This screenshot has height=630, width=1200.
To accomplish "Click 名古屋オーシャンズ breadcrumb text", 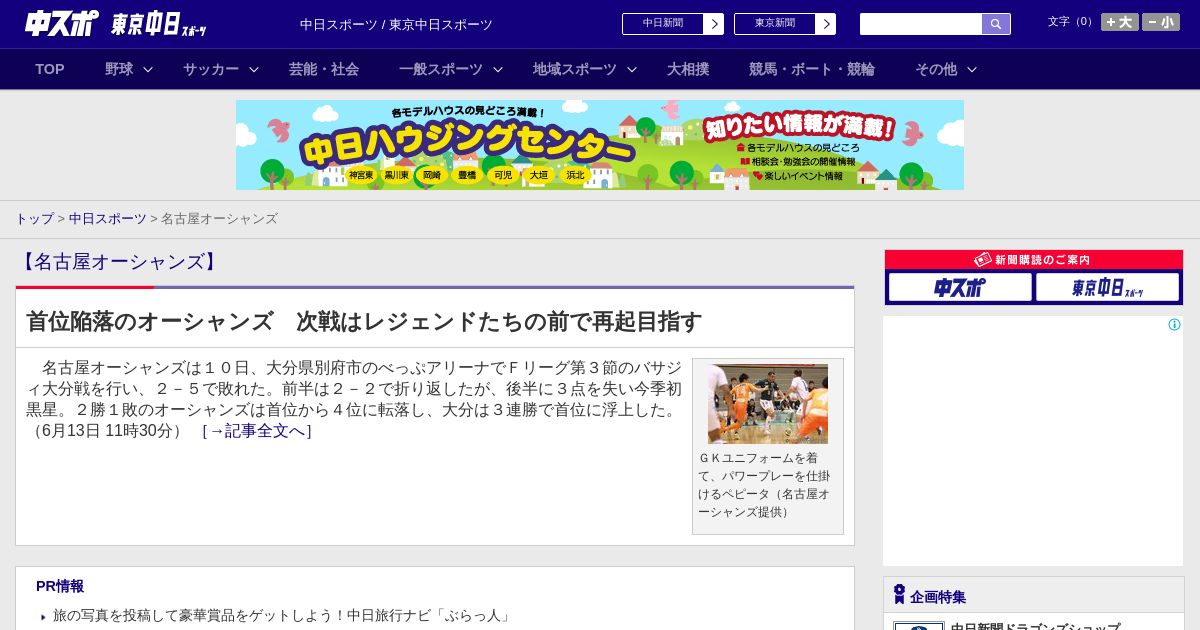I will coord(219,219).
